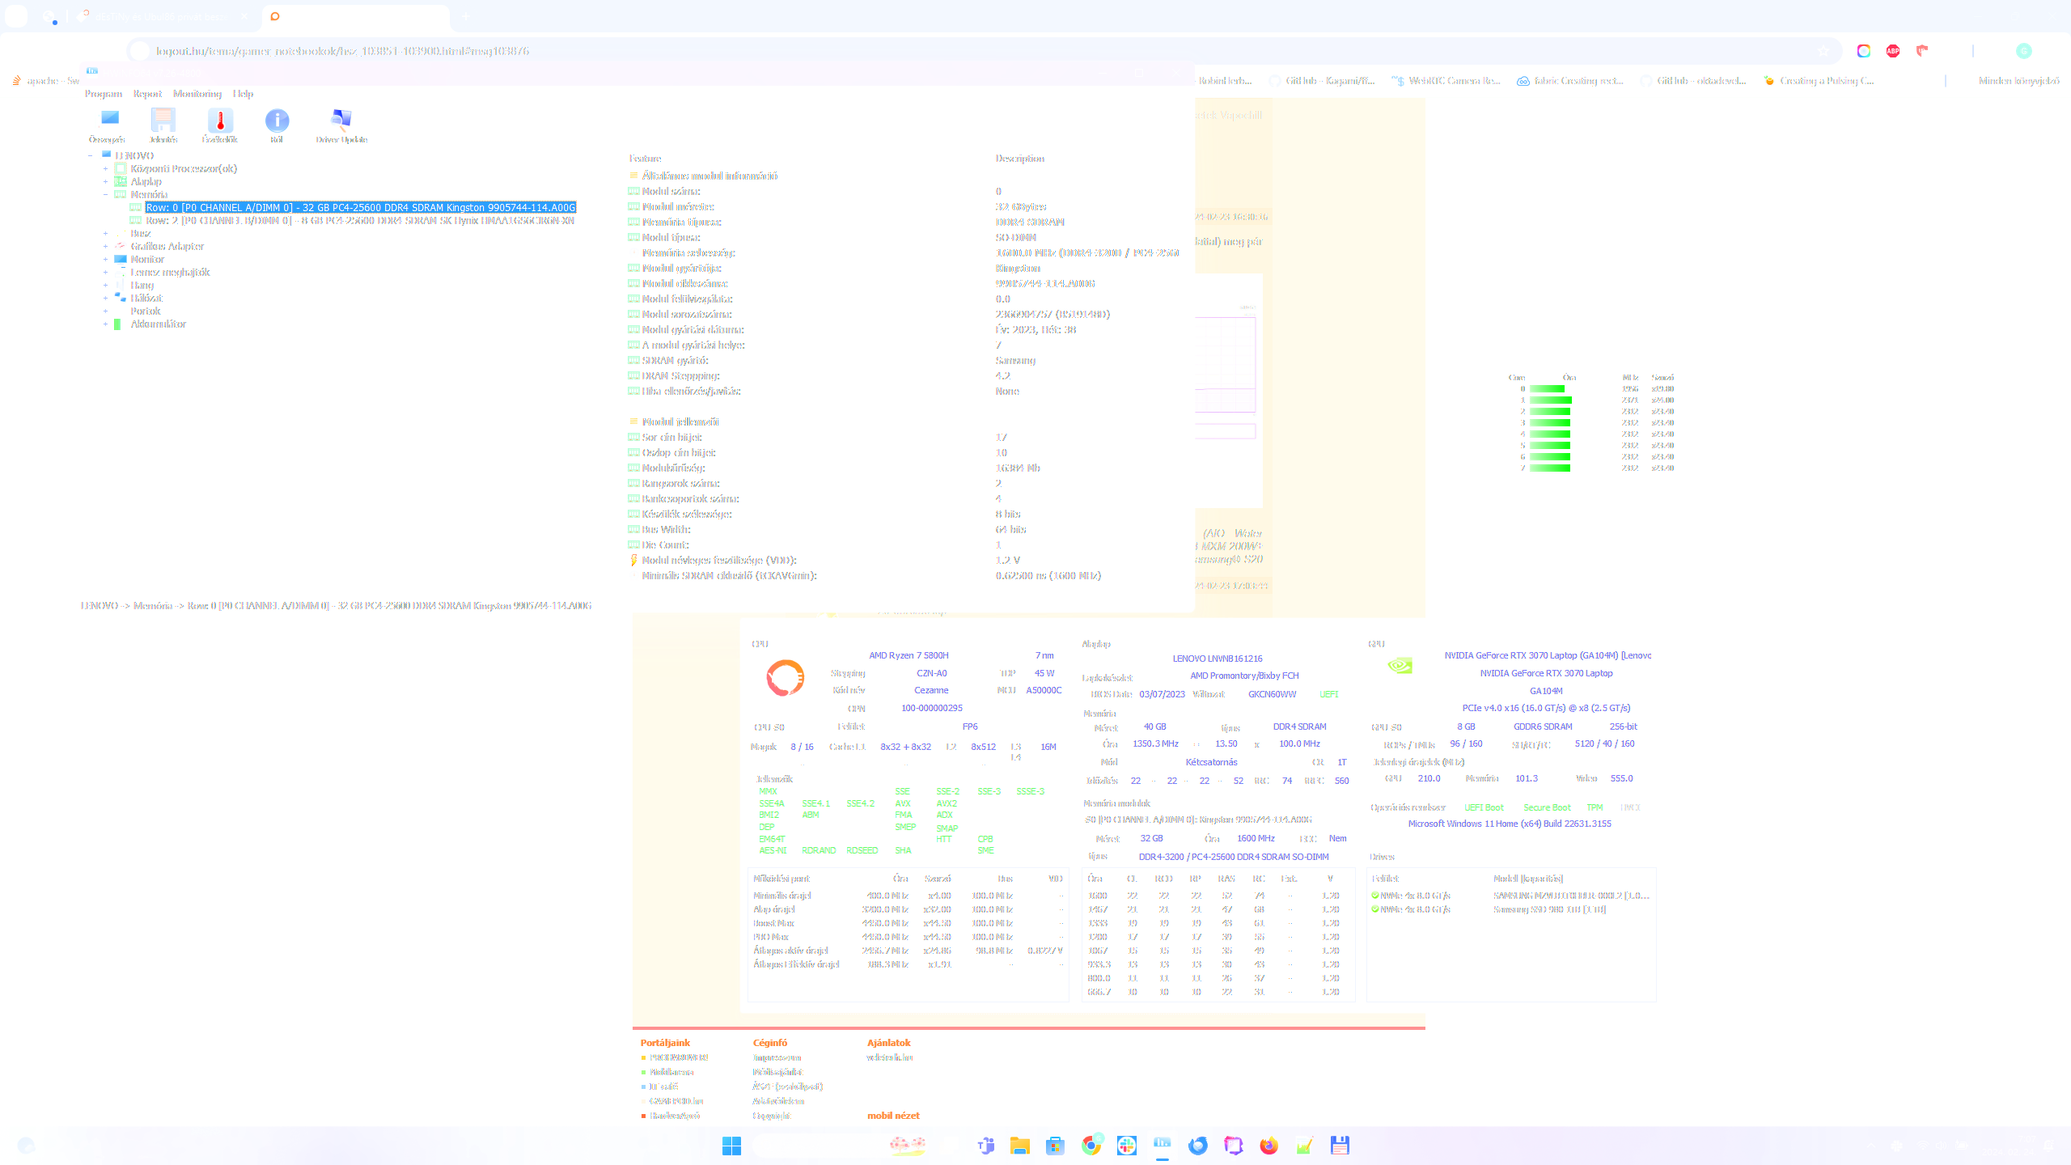Click the red shield uBlock extension icon
The height and width of the screenshot is (1165, 2071).
pos(1922,51)
